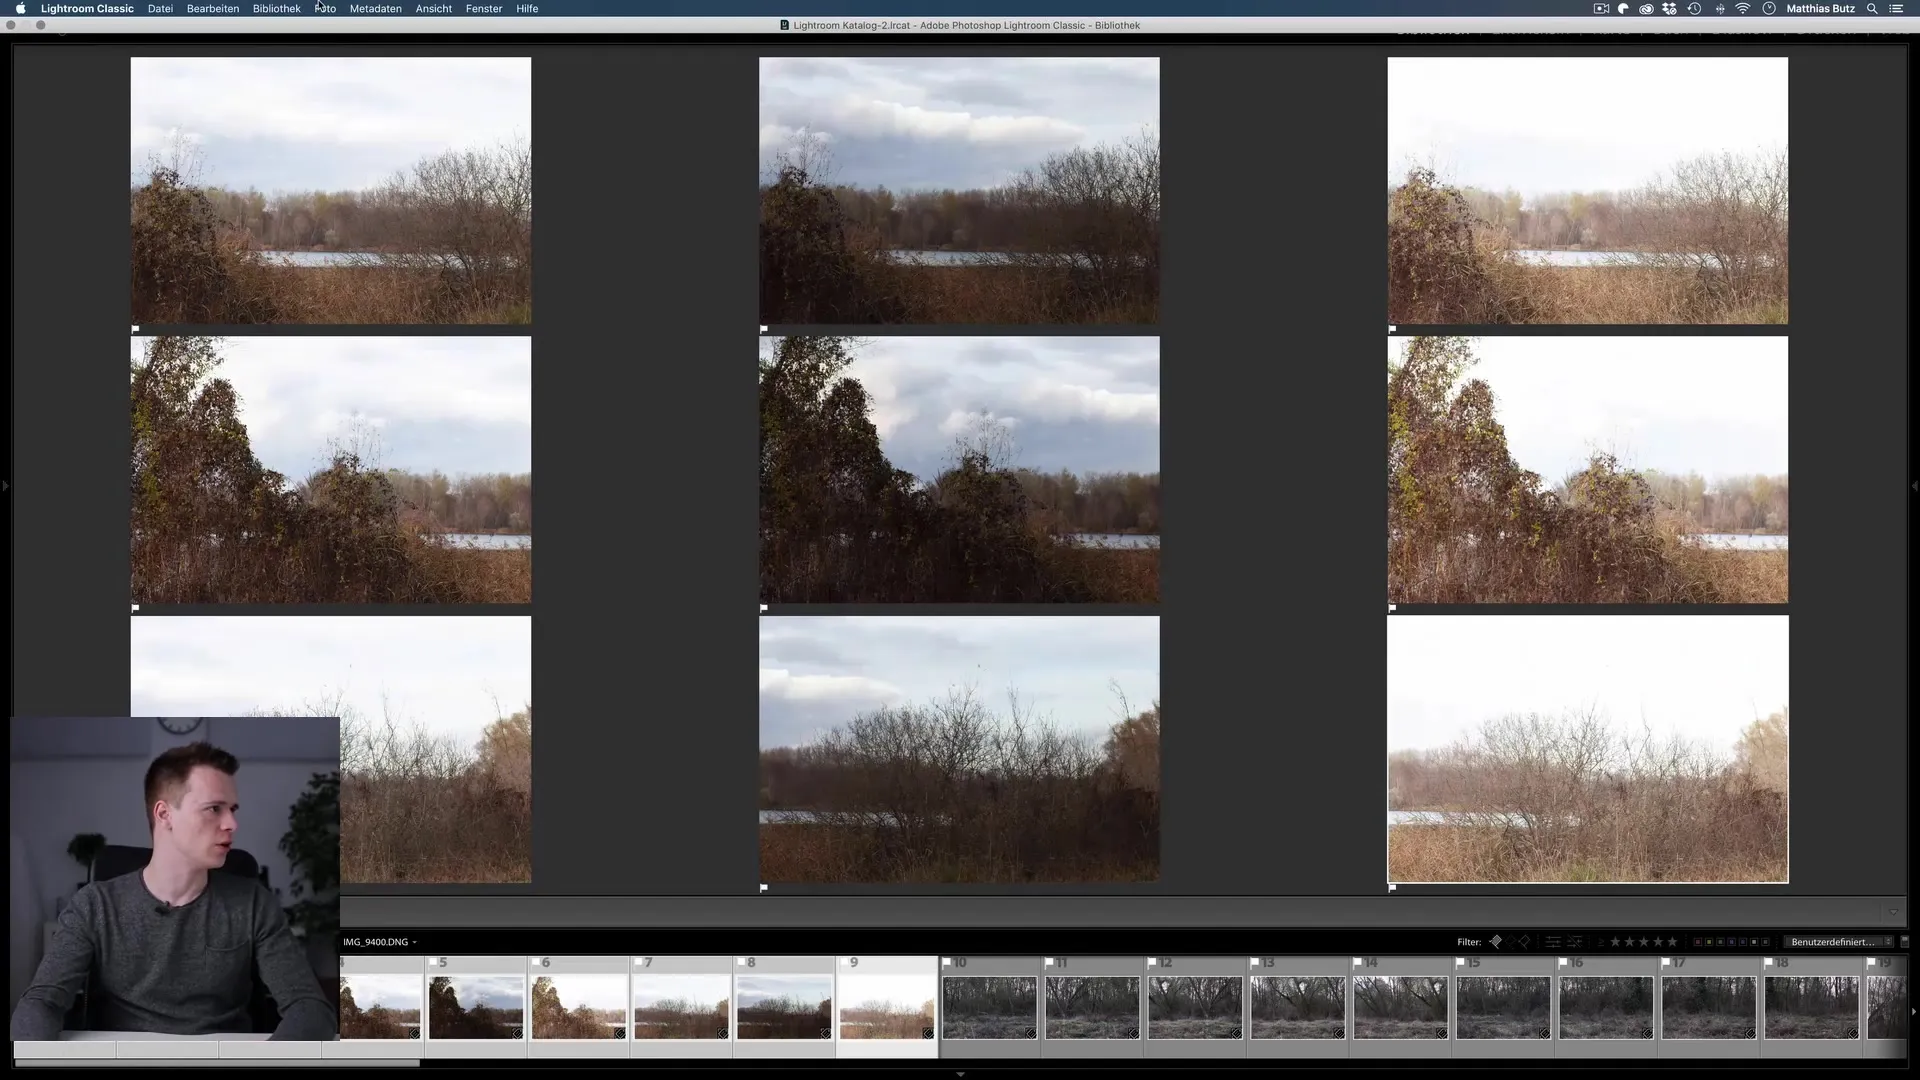
Task: Open the Benutzerdefiniert filter preset dropdown
Action: 1838,942
